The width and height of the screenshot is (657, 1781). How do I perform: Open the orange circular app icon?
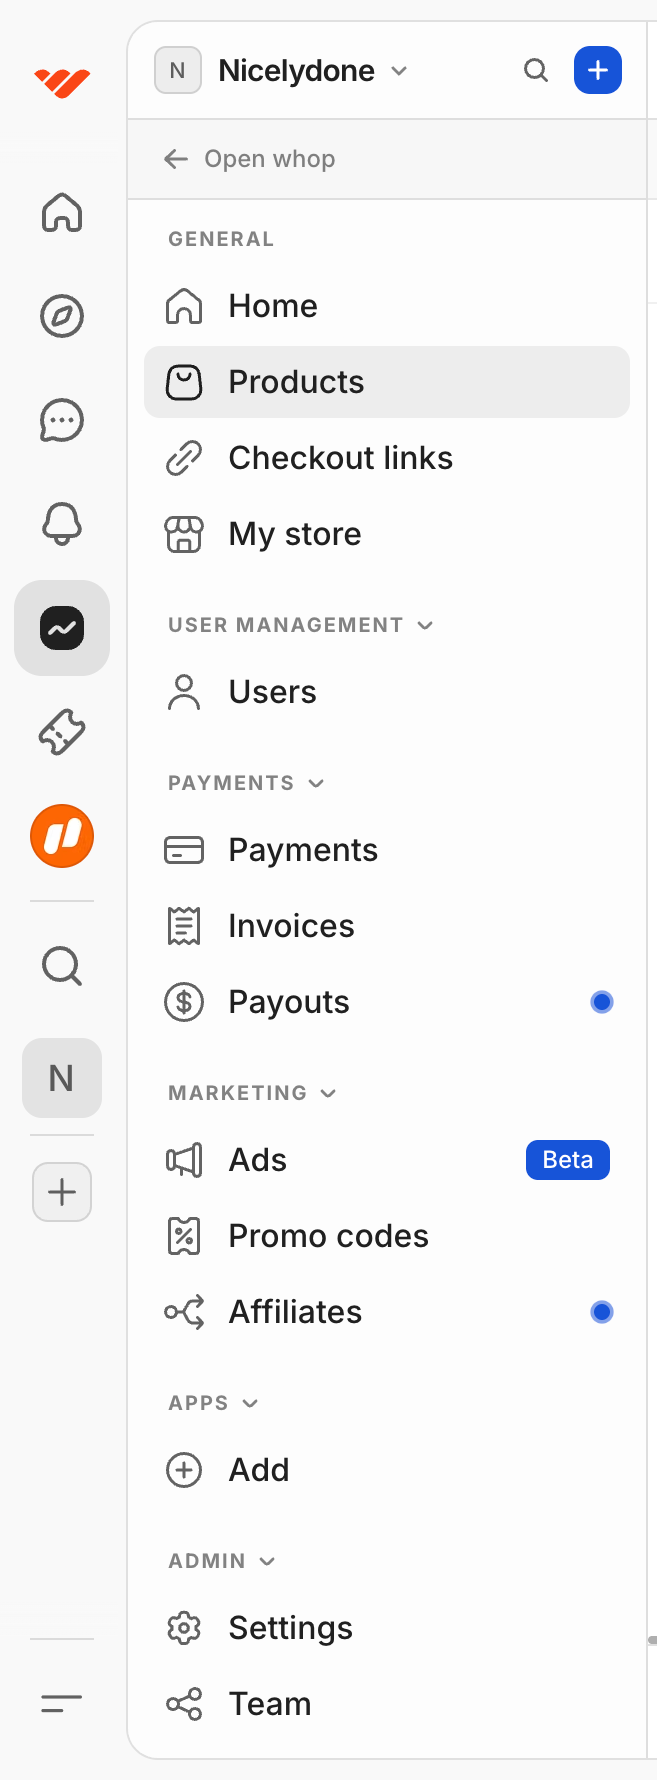coord(62,836)
